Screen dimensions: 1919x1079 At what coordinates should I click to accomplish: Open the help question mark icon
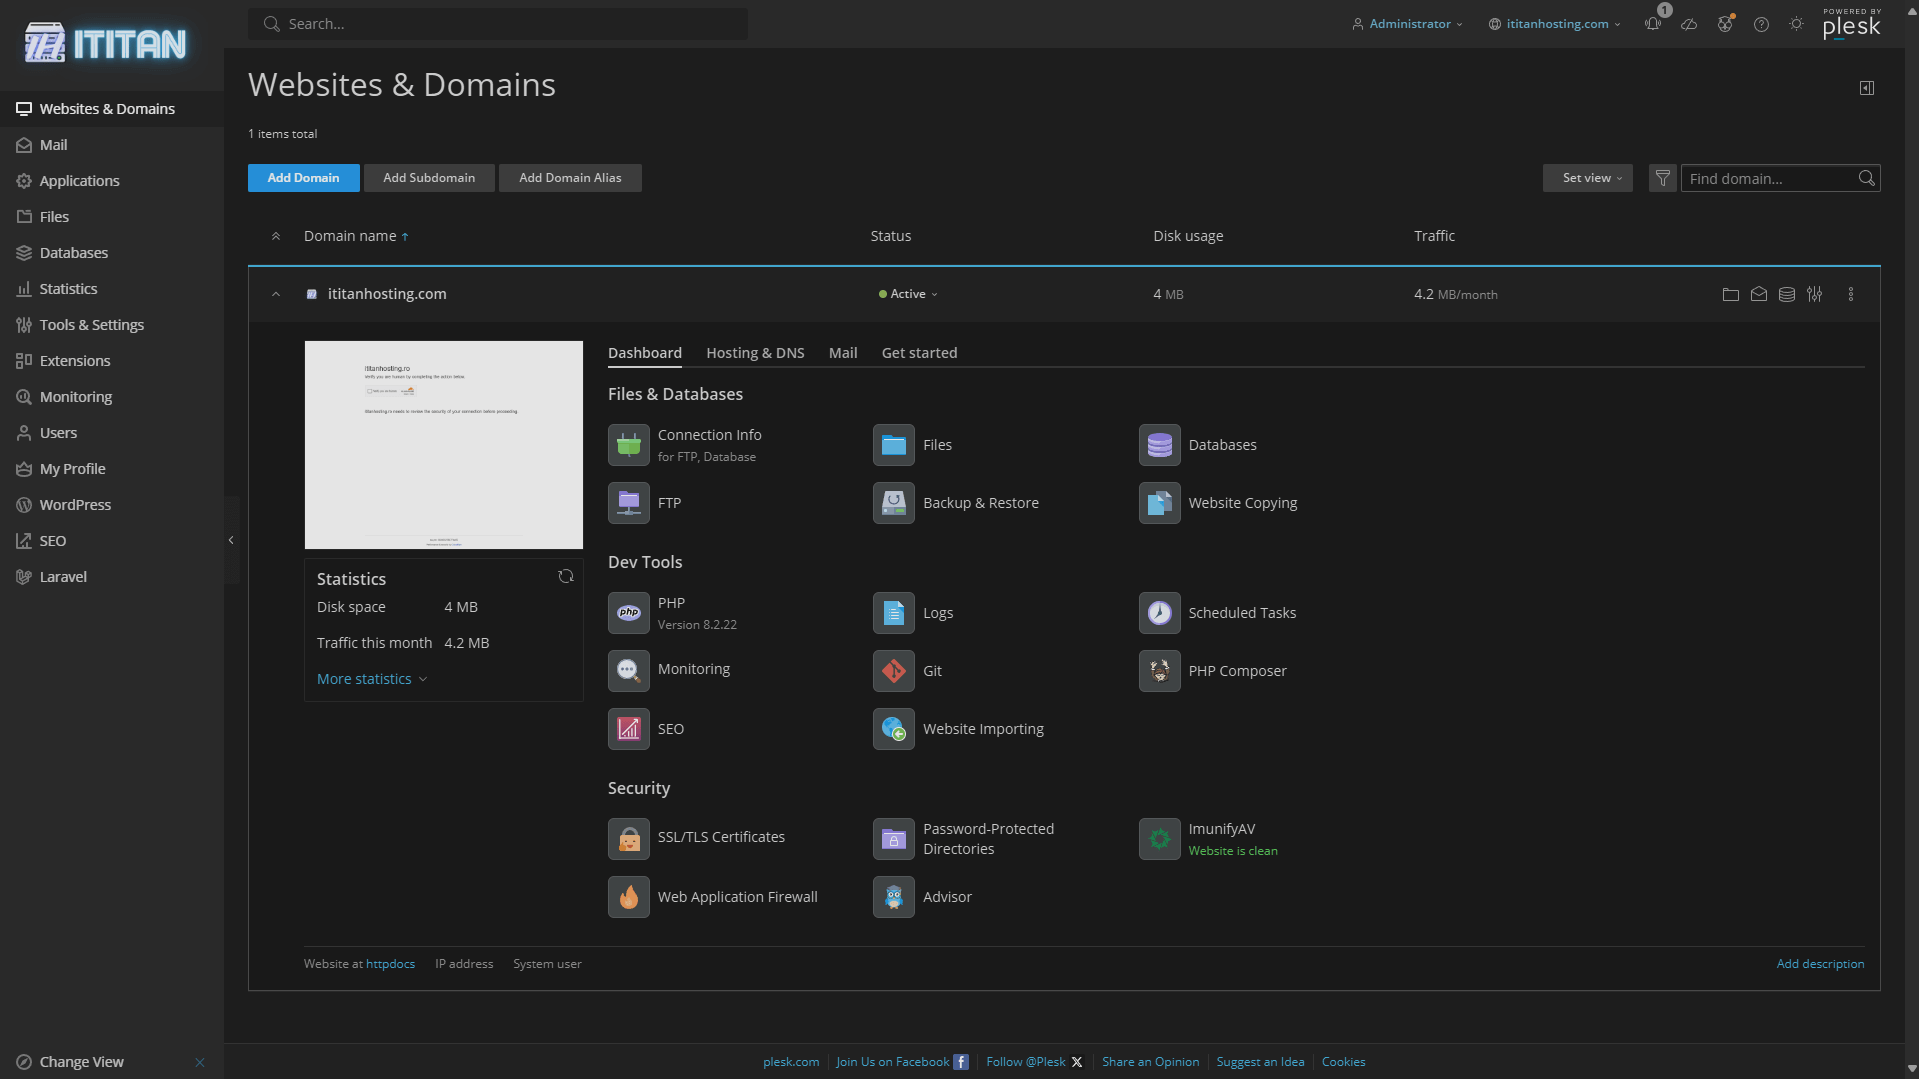(x=1761, y=24)
